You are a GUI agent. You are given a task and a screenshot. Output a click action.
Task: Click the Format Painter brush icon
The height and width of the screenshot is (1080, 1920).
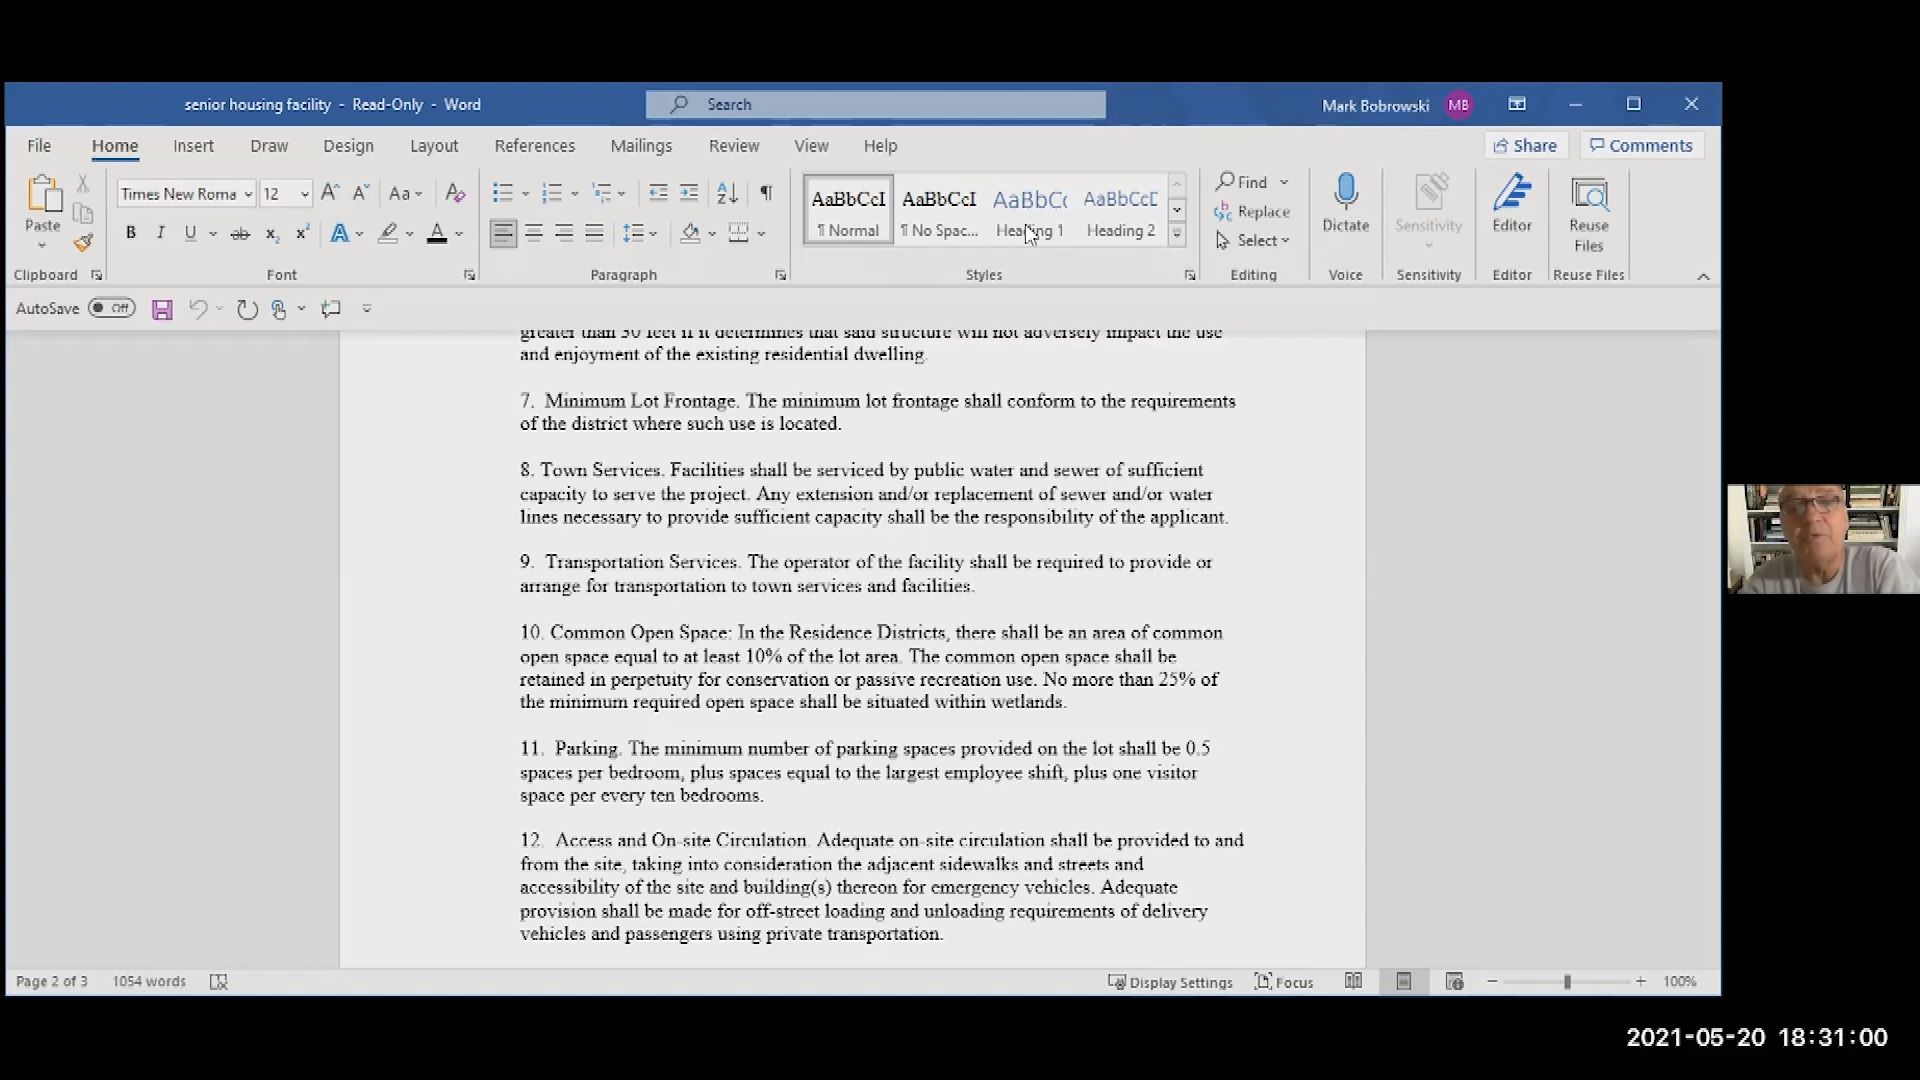click(x=83, y=243)
